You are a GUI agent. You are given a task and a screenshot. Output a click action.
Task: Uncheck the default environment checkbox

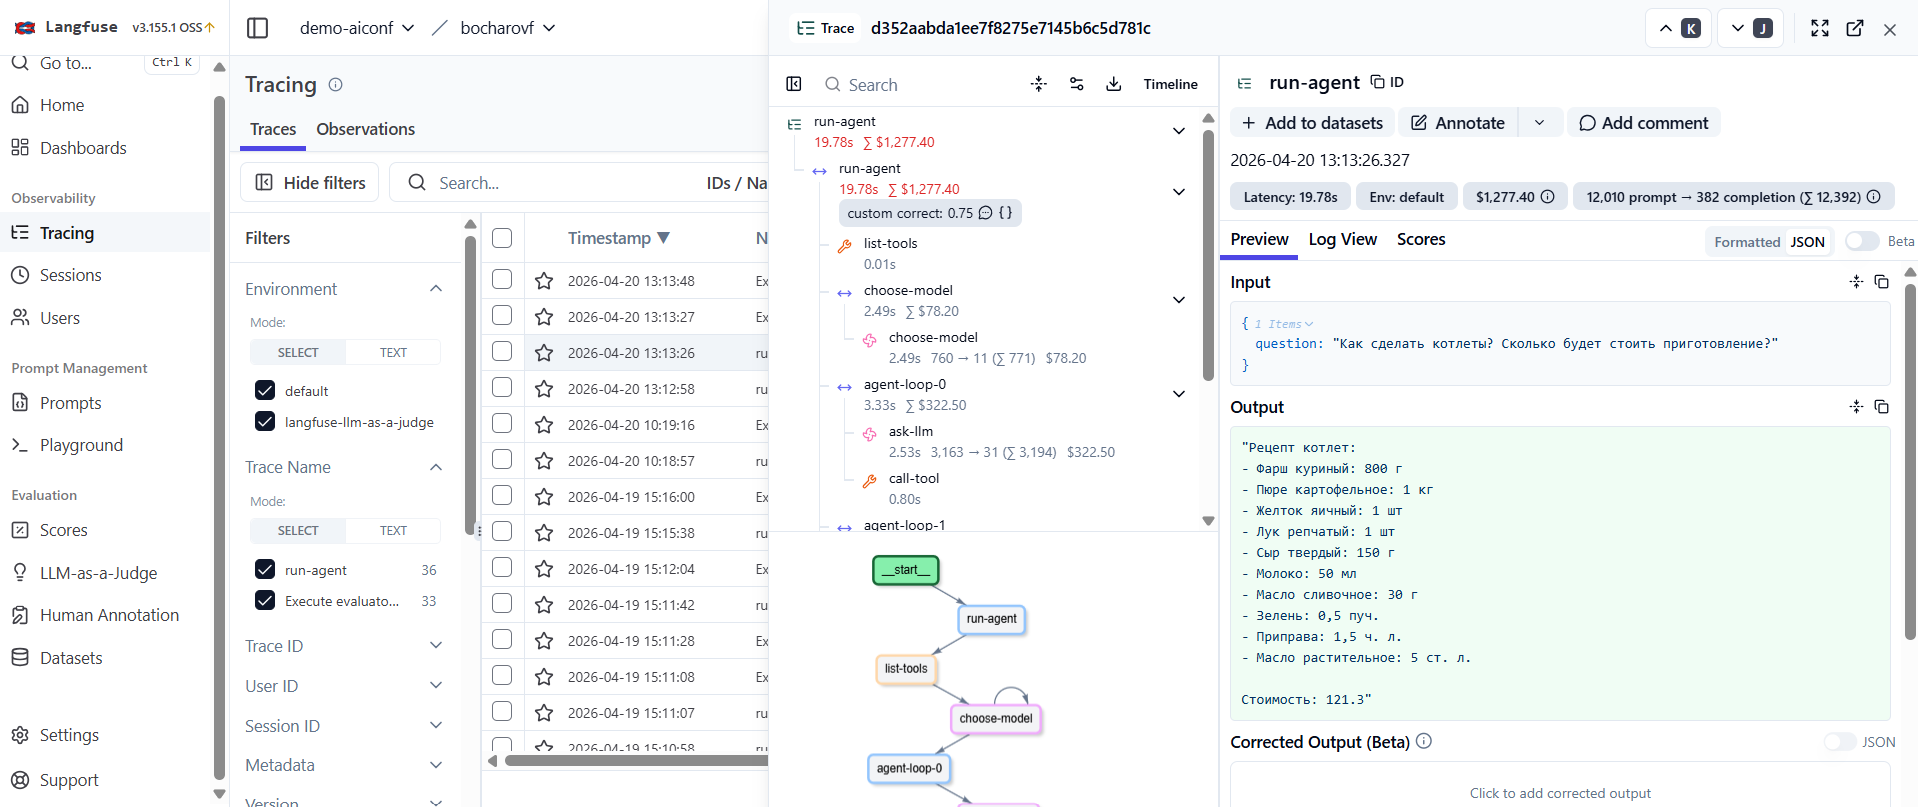(265, 390)
